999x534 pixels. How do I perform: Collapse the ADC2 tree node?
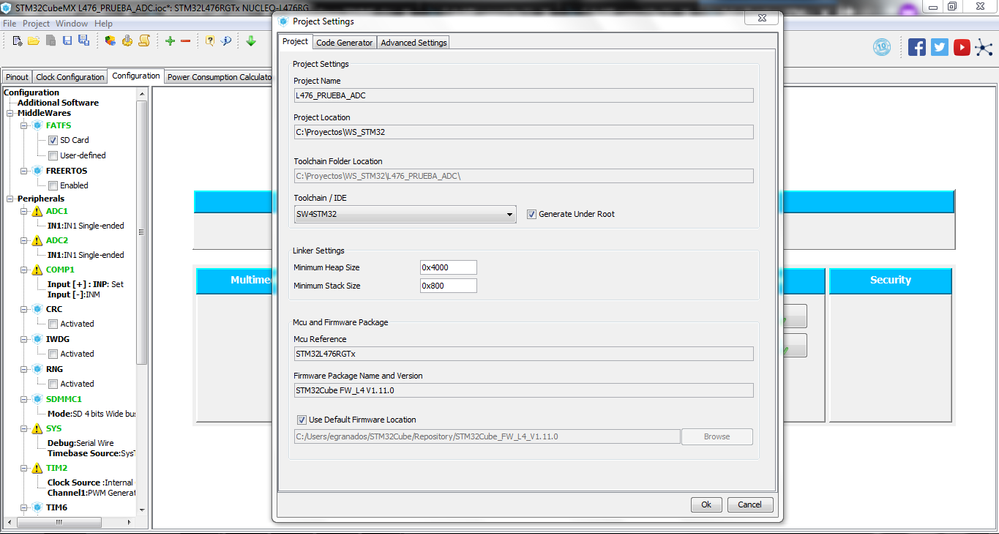tap(24, 240)
